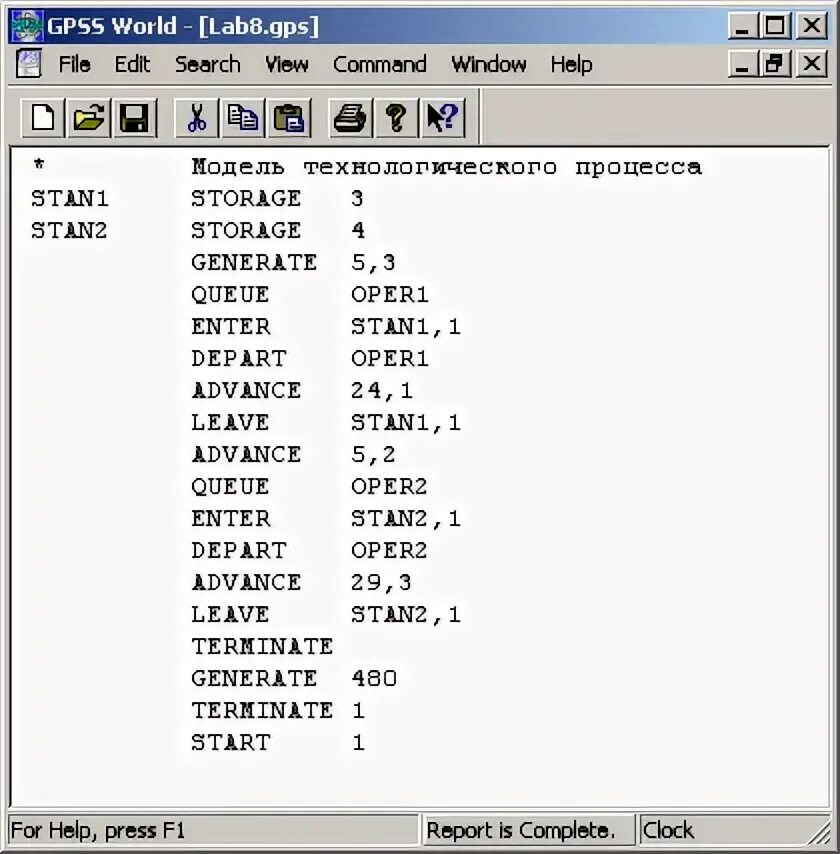
Task: Click the STAN2 label in the code
Action: pyautogui.click(x=69, y=230)
